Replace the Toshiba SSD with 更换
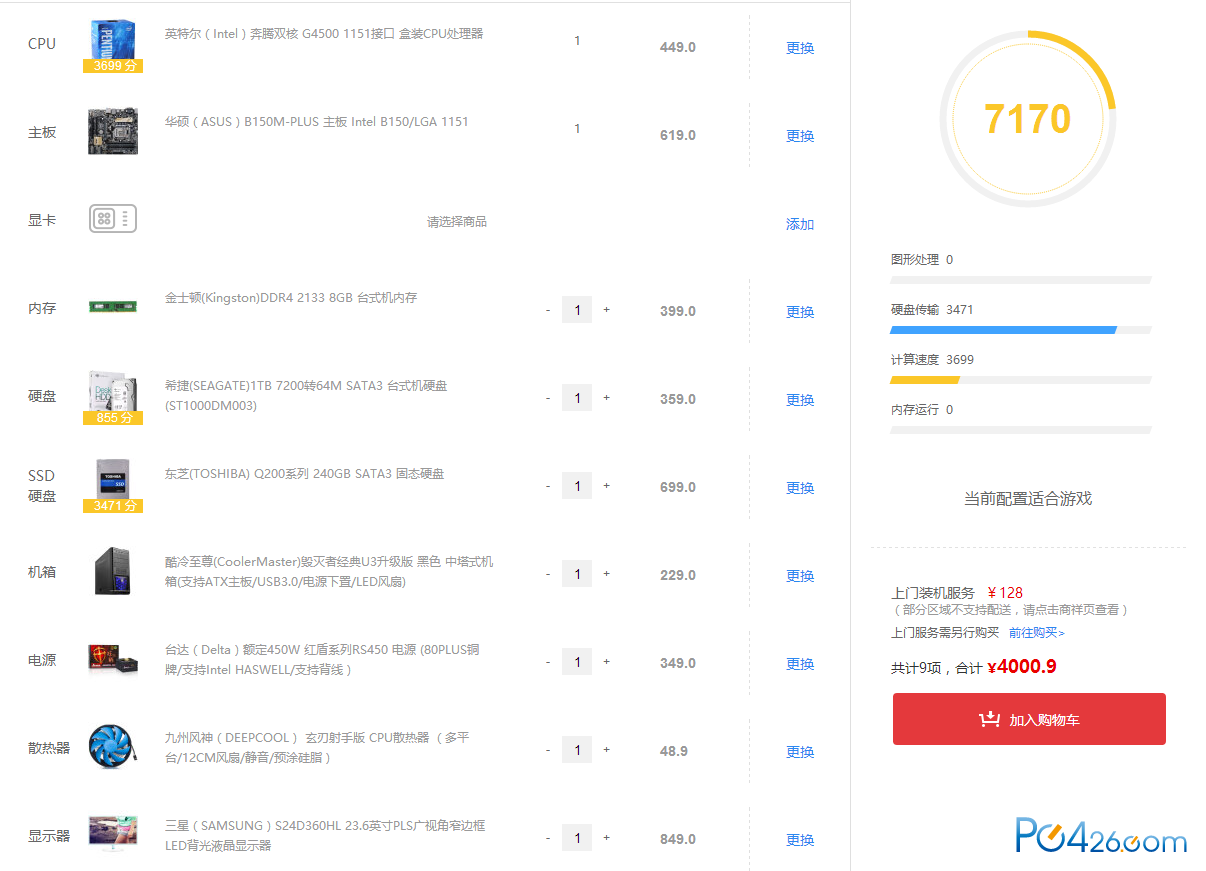This screenshot has height=871, width=1206. click(x=800, y=488)
